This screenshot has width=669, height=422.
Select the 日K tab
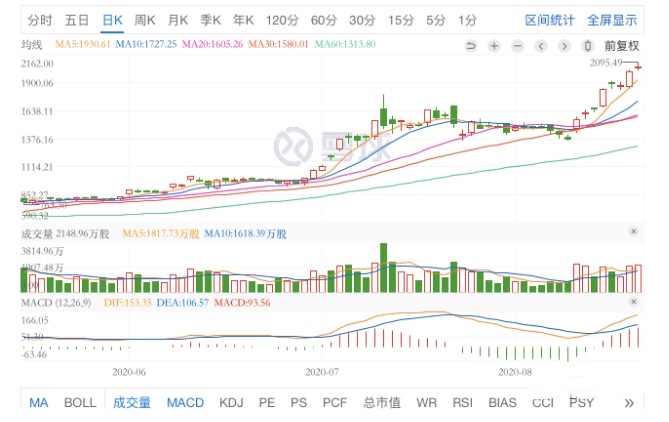[x=113, y=20]
